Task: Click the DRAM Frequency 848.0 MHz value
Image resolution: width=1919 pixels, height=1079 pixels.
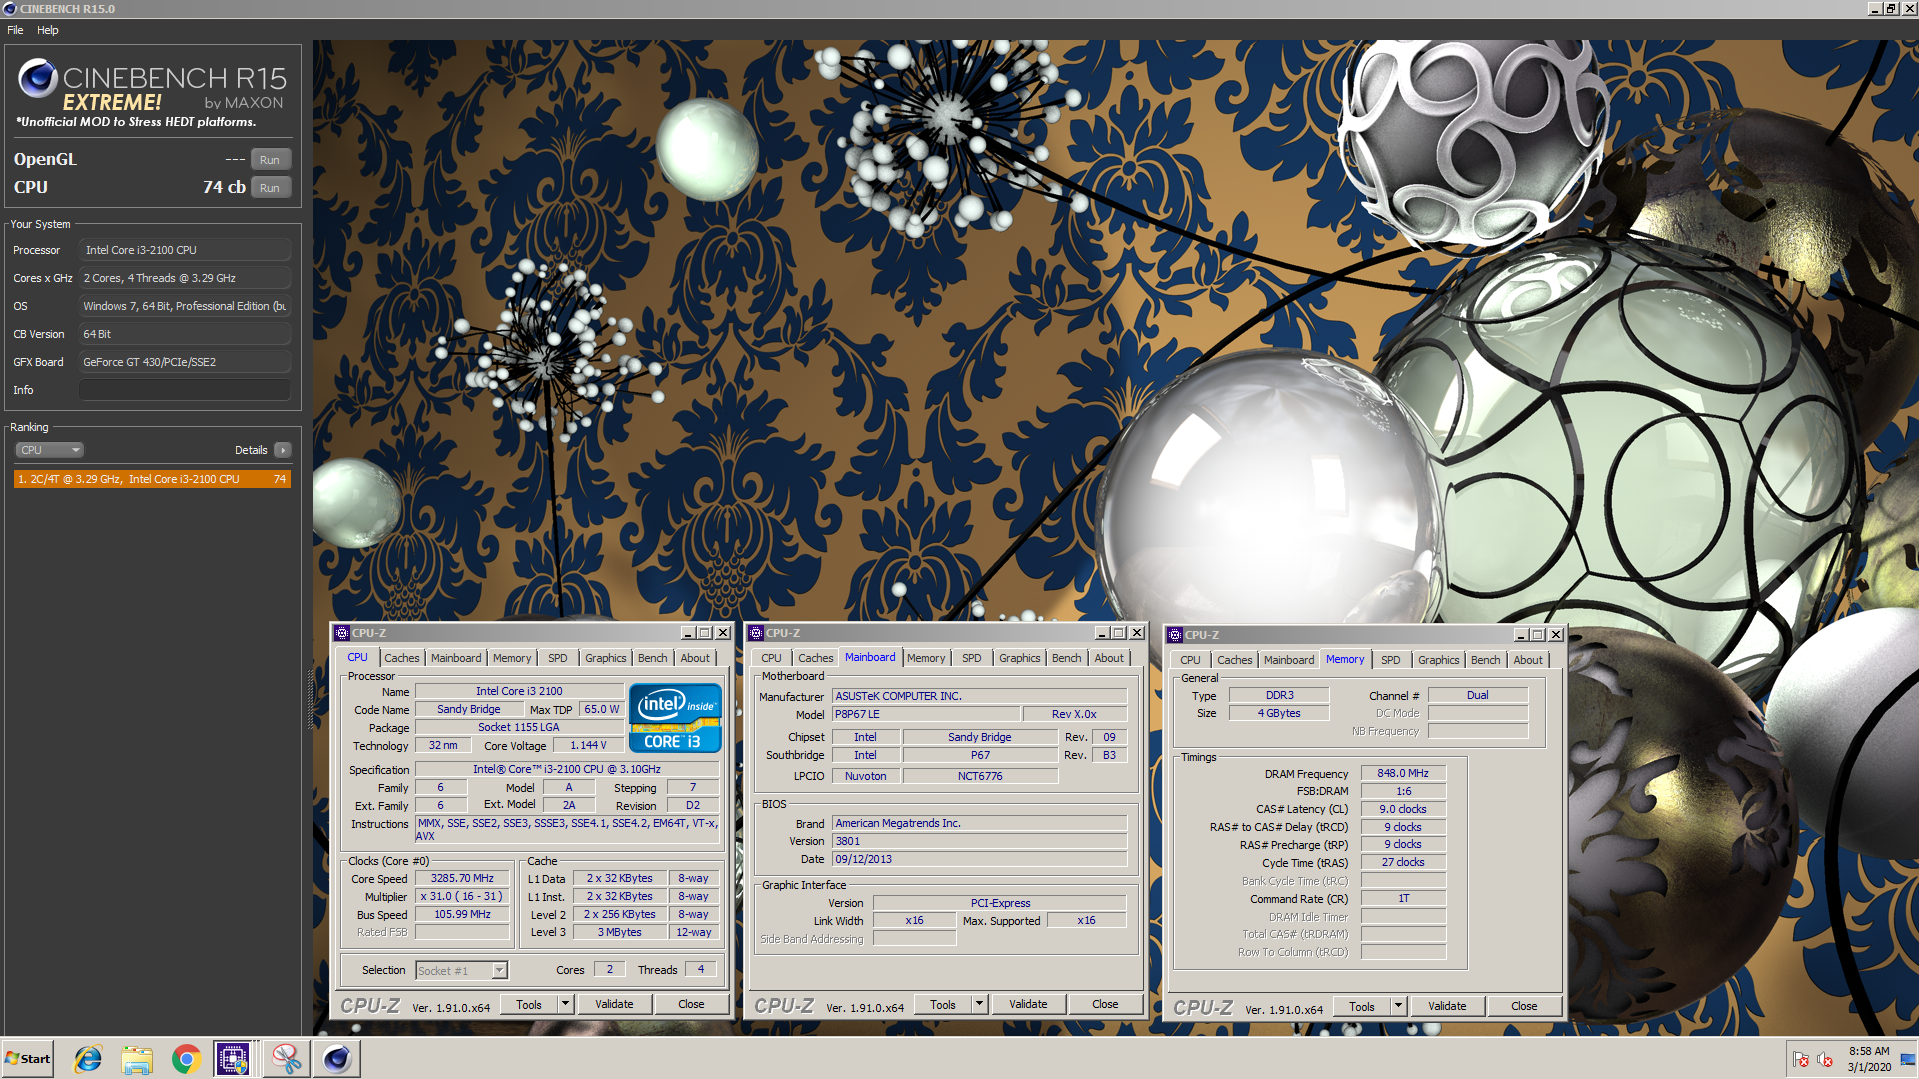Action: coord(1403,773)
